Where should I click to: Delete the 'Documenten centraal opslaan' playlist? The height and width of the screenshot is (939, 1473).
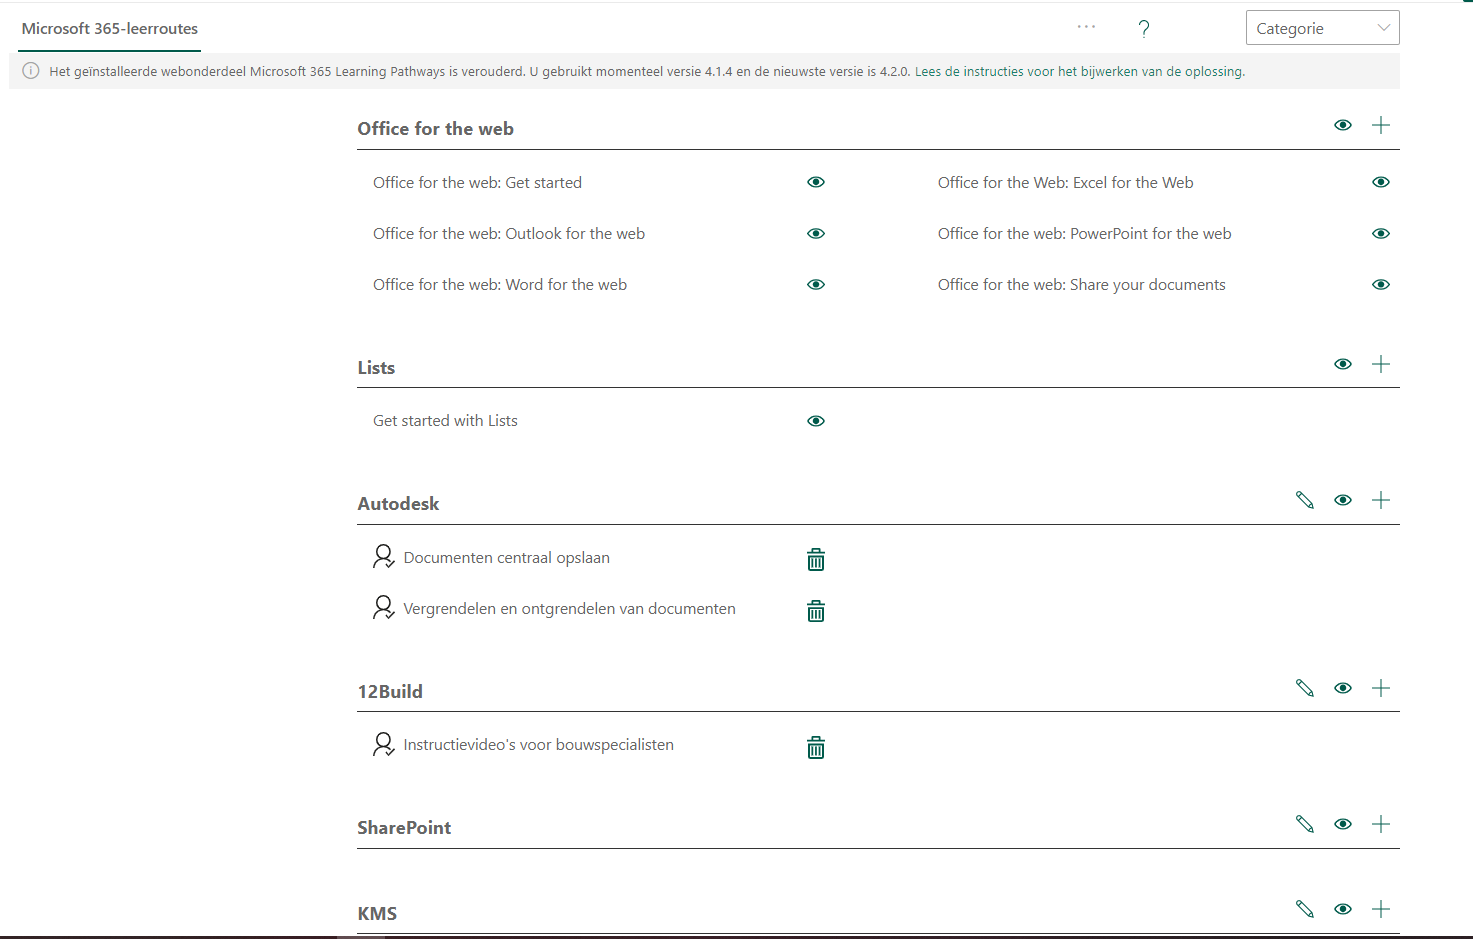click(815, 559)
